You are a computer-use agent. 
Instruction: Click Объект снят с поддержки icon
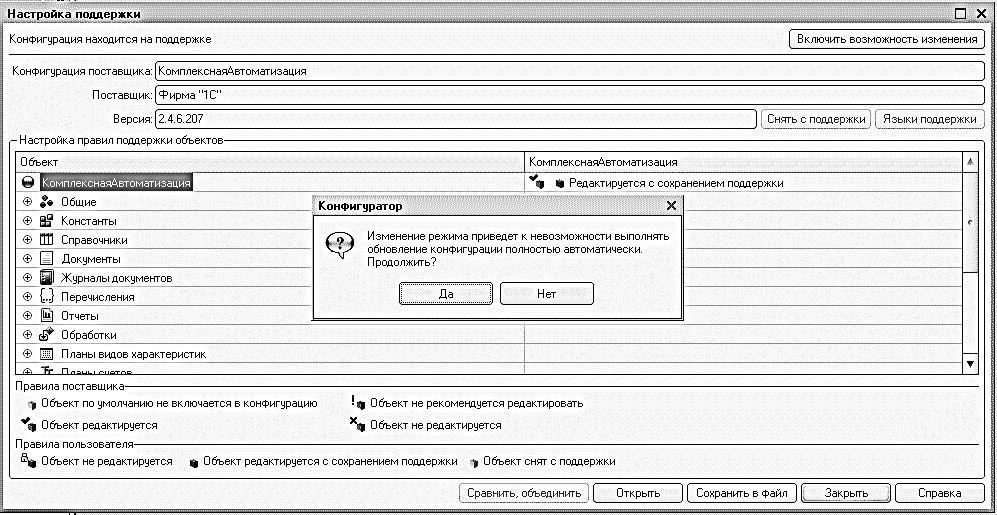pyautogui.click(x=474, y=463)
